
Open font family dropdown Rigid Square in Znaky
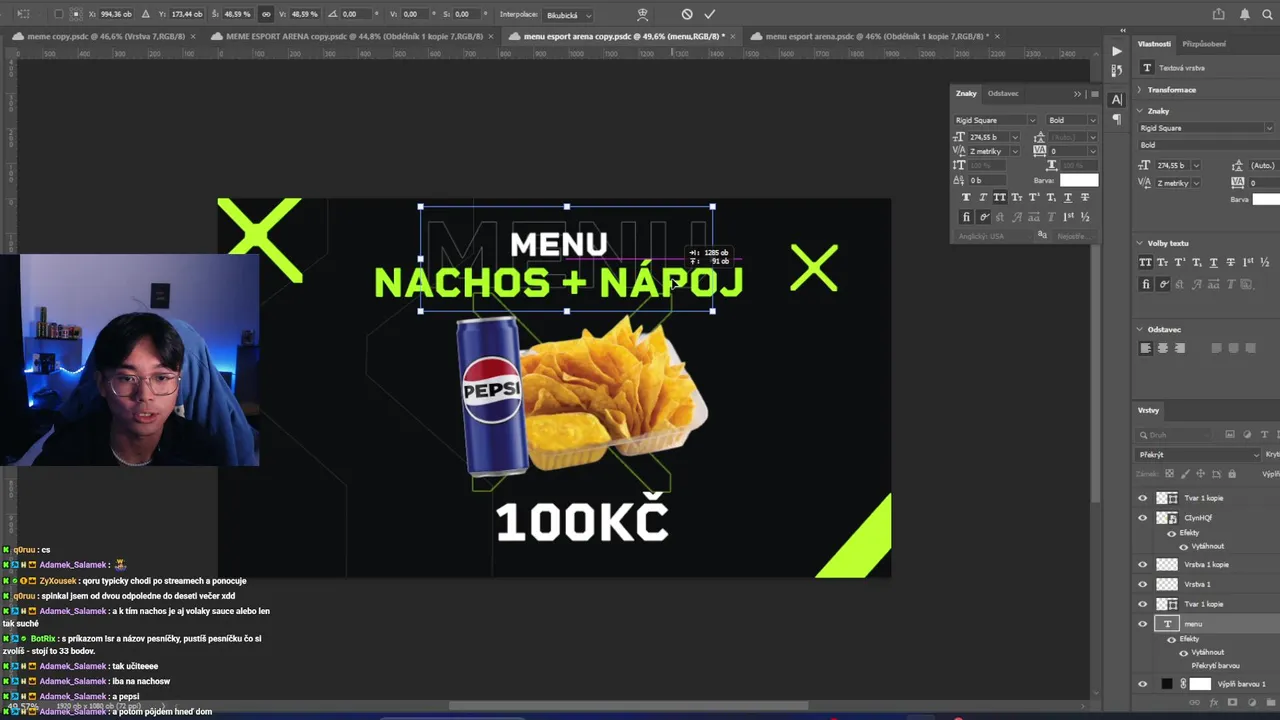click(996, 120)
